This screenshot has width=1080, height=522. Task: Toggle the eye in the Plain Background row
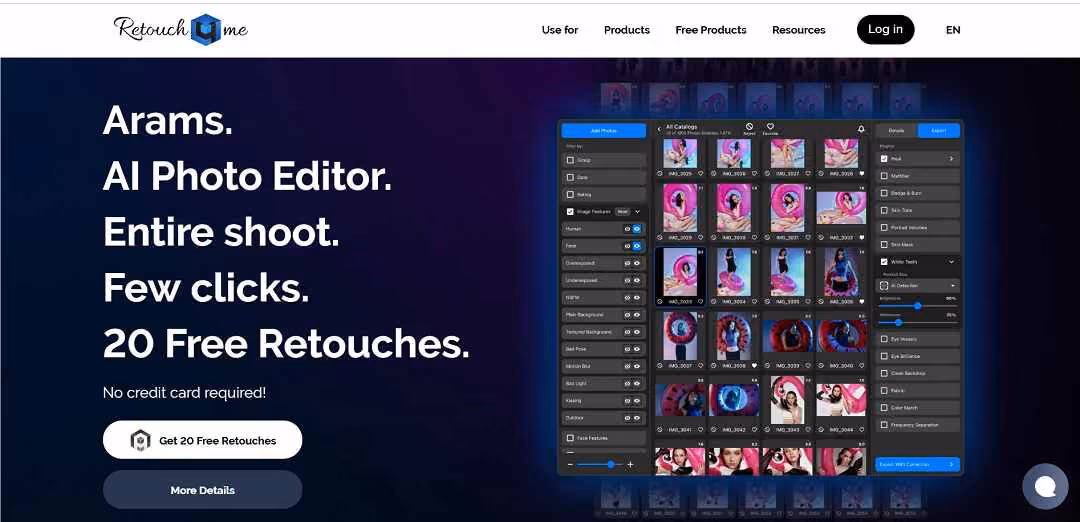coord(637,315)
